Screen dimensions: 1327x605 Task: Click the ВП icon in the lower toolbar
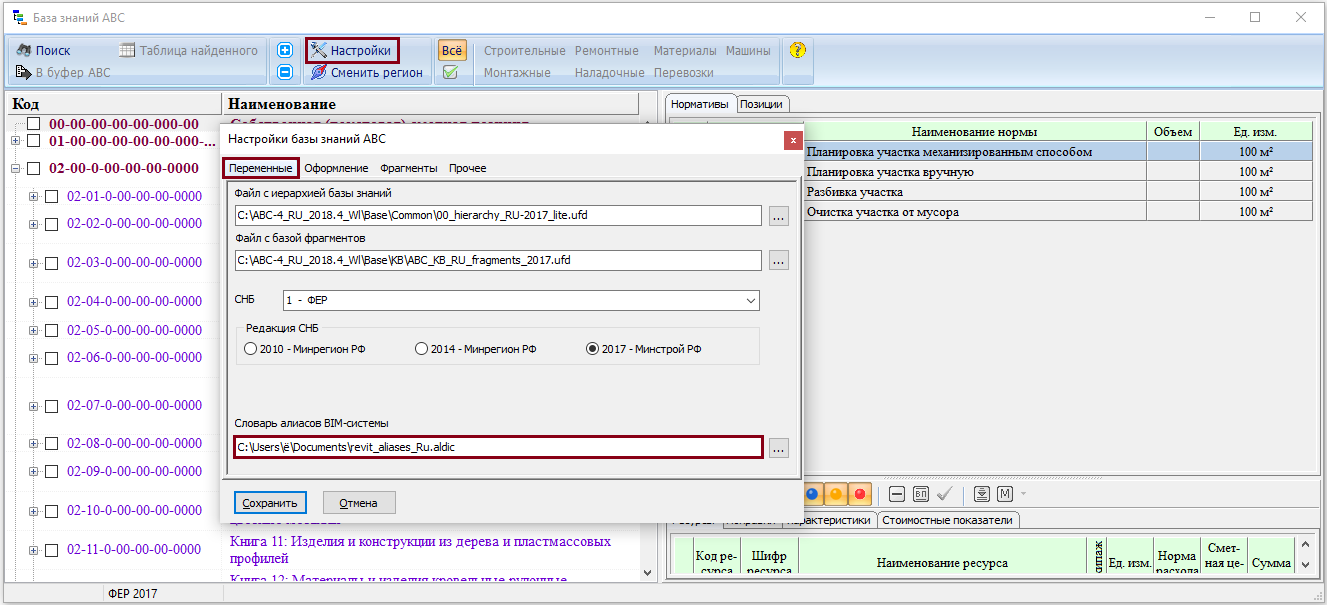pyautogui.click(x=920, y=494)
